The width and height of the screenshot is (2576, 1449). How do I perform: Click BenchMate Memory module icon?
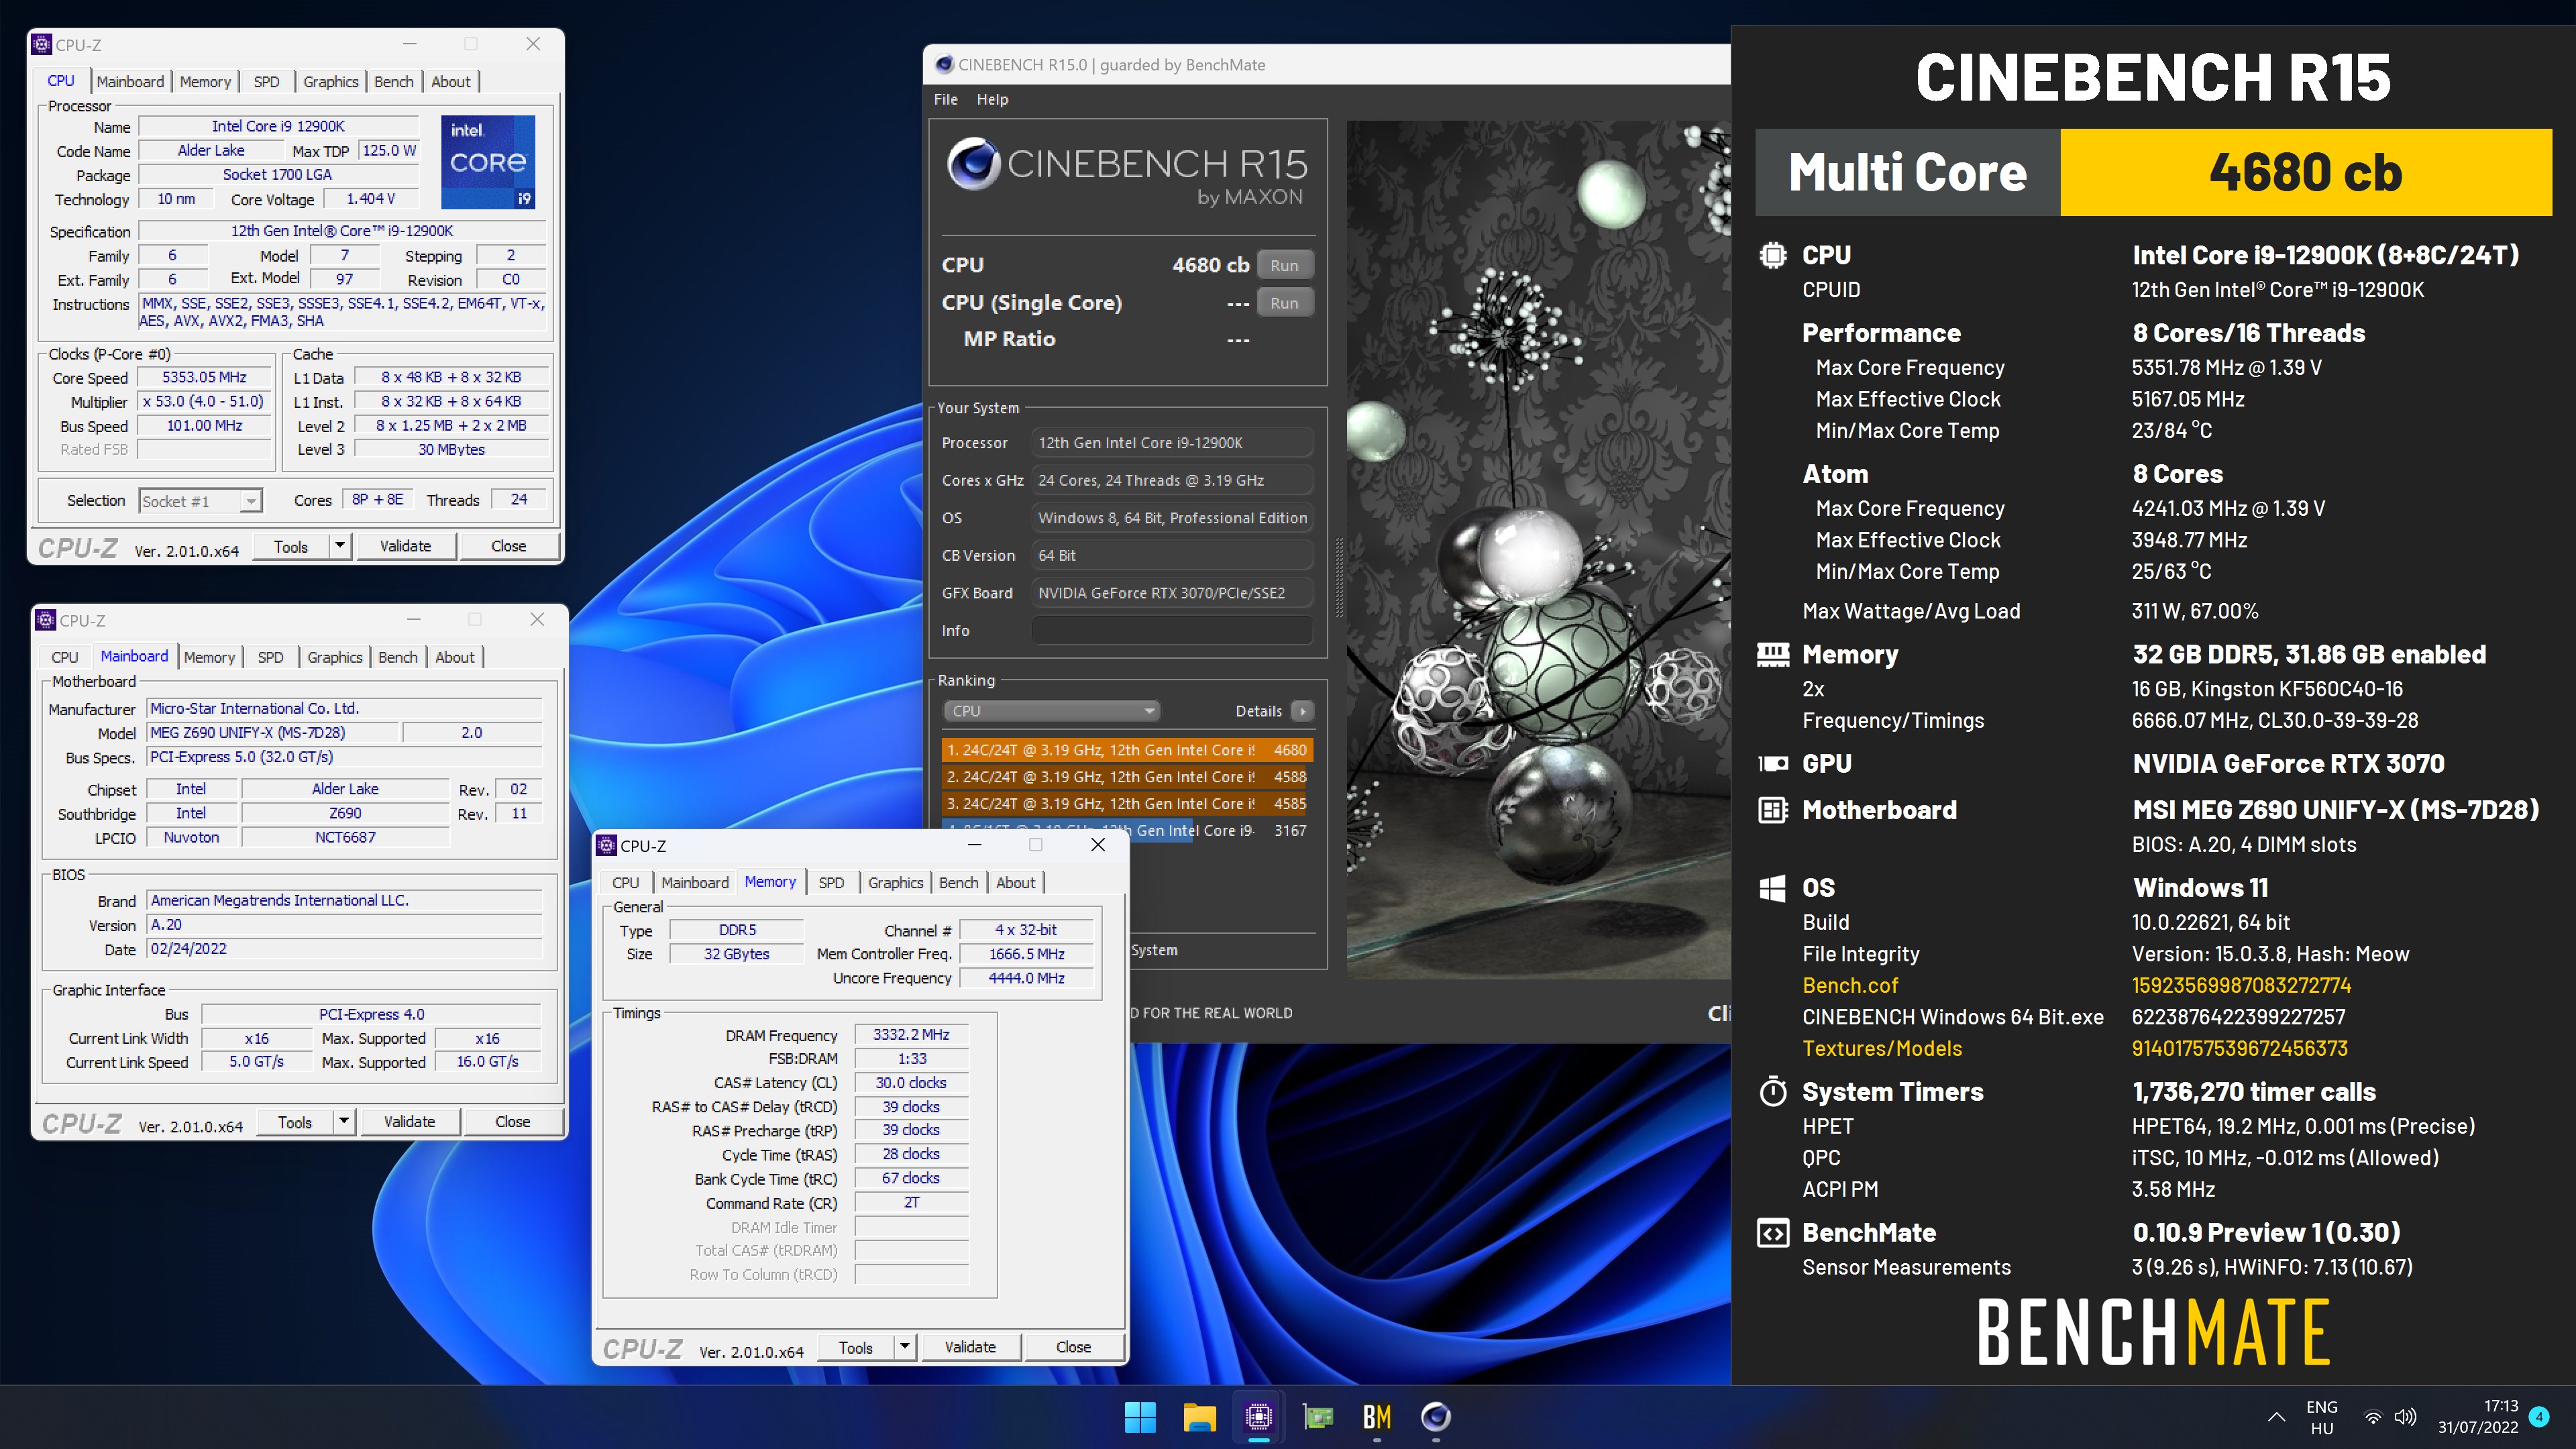tap(1772, 655)
